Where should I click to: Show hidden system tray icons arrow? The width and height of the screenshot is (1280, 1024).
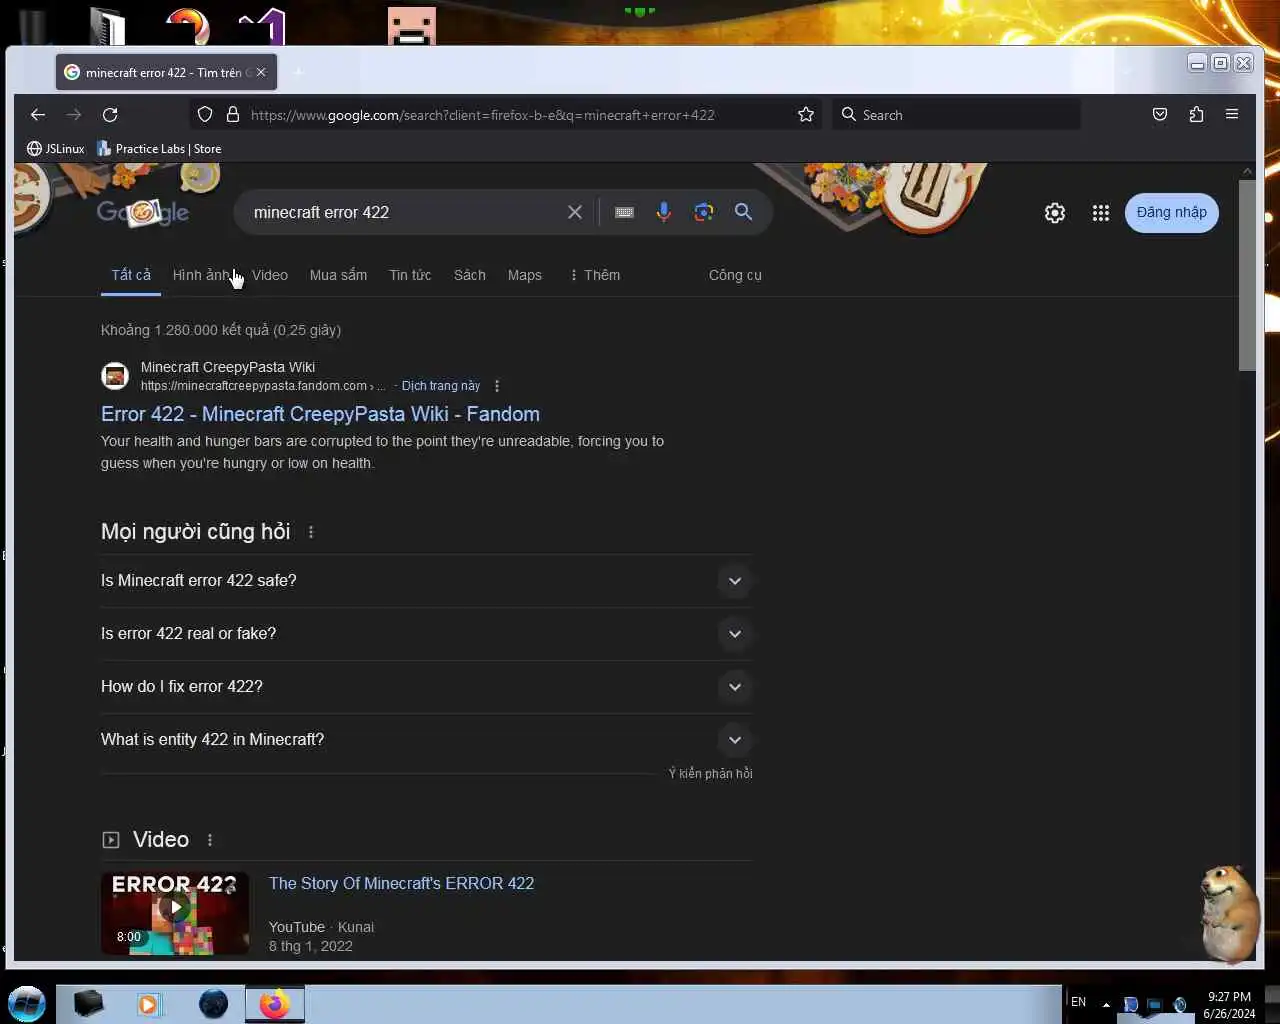coord(1106,1004)
